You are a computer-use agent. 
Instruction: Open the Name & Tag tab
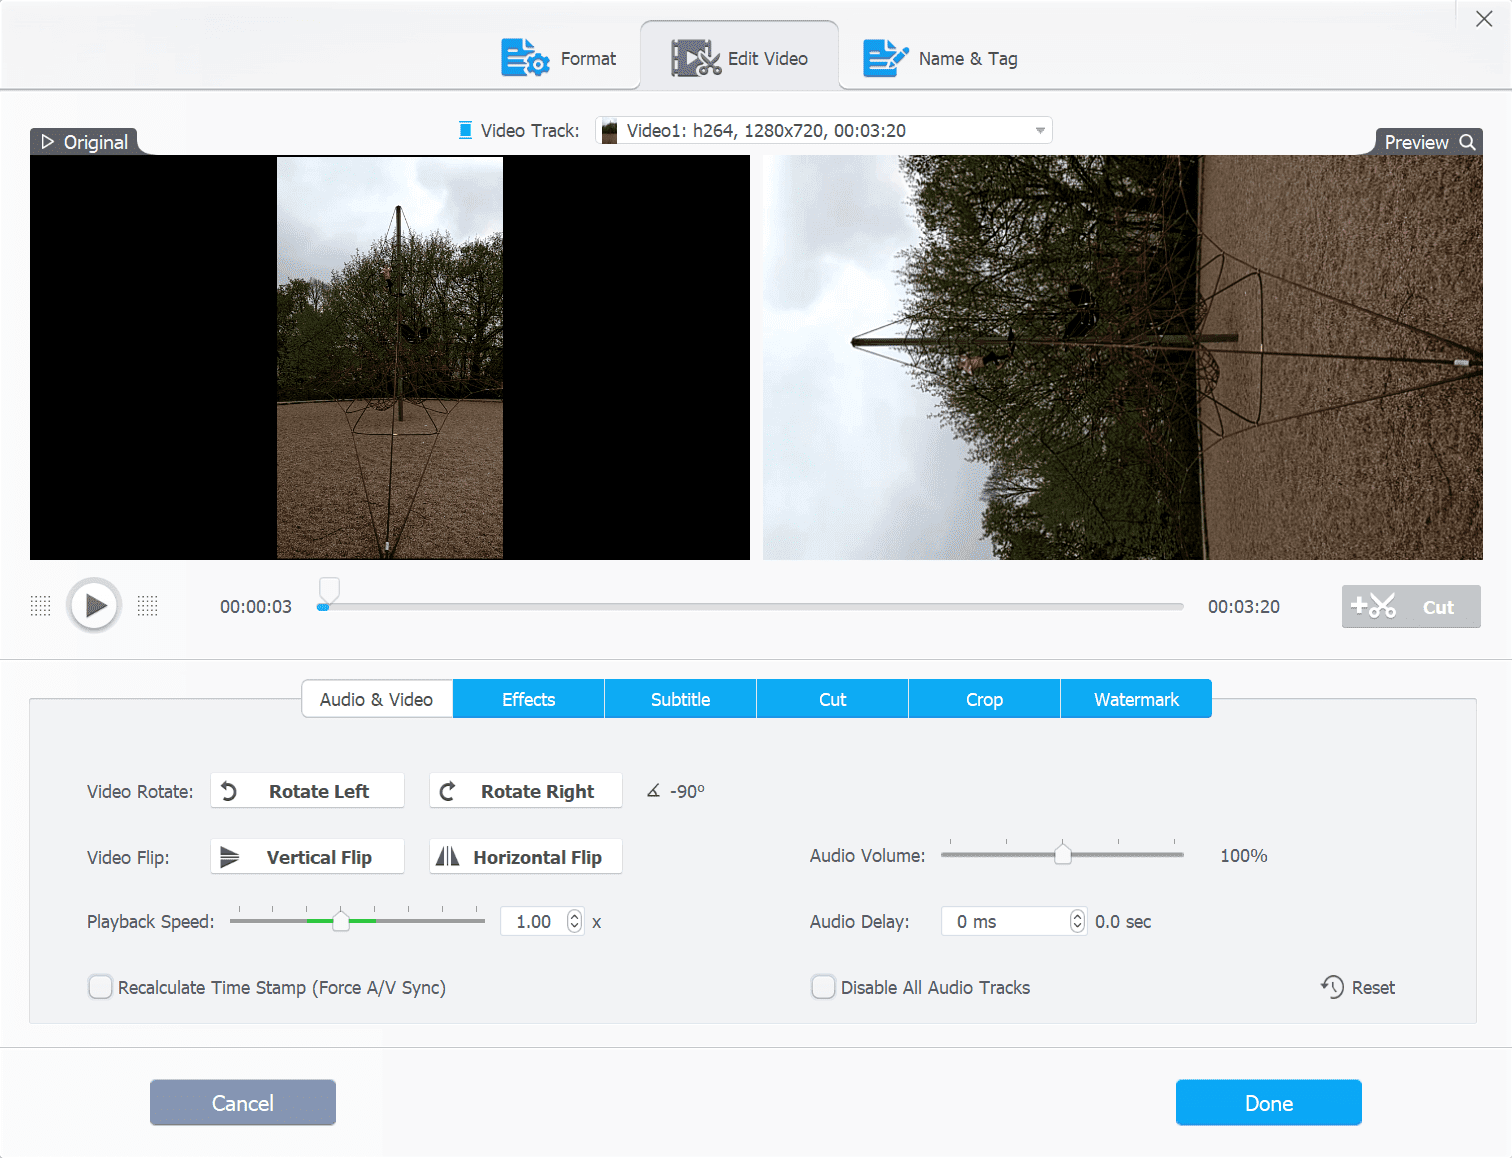[941, 58]
